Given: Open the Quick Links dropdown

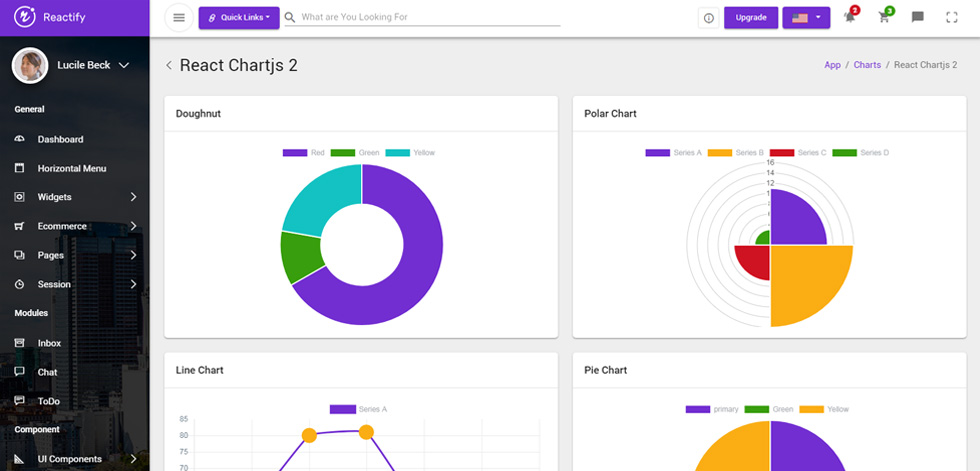Looking at the screenshot, I should tap(239, 17).
